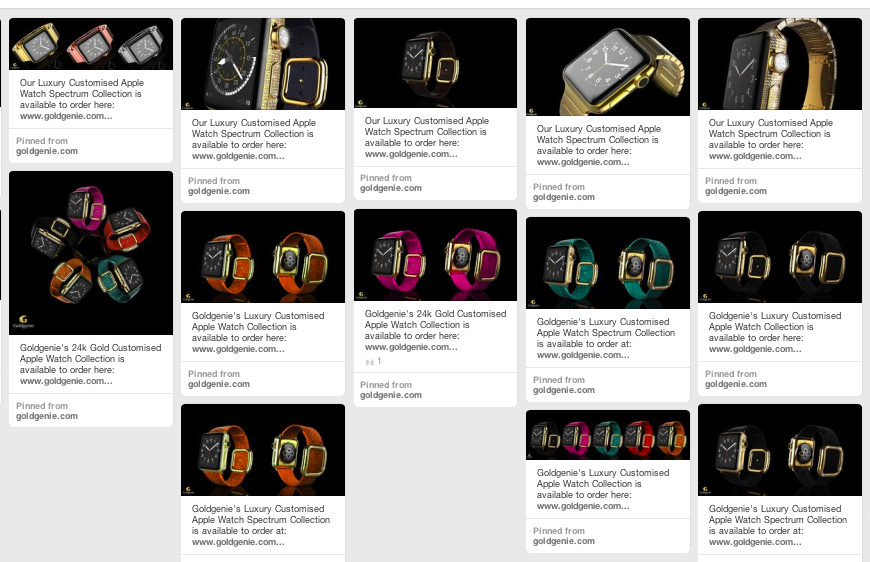Click the description under the teal watches pin
Viewport: 870px width, 562px height.
tap(606, 338)
